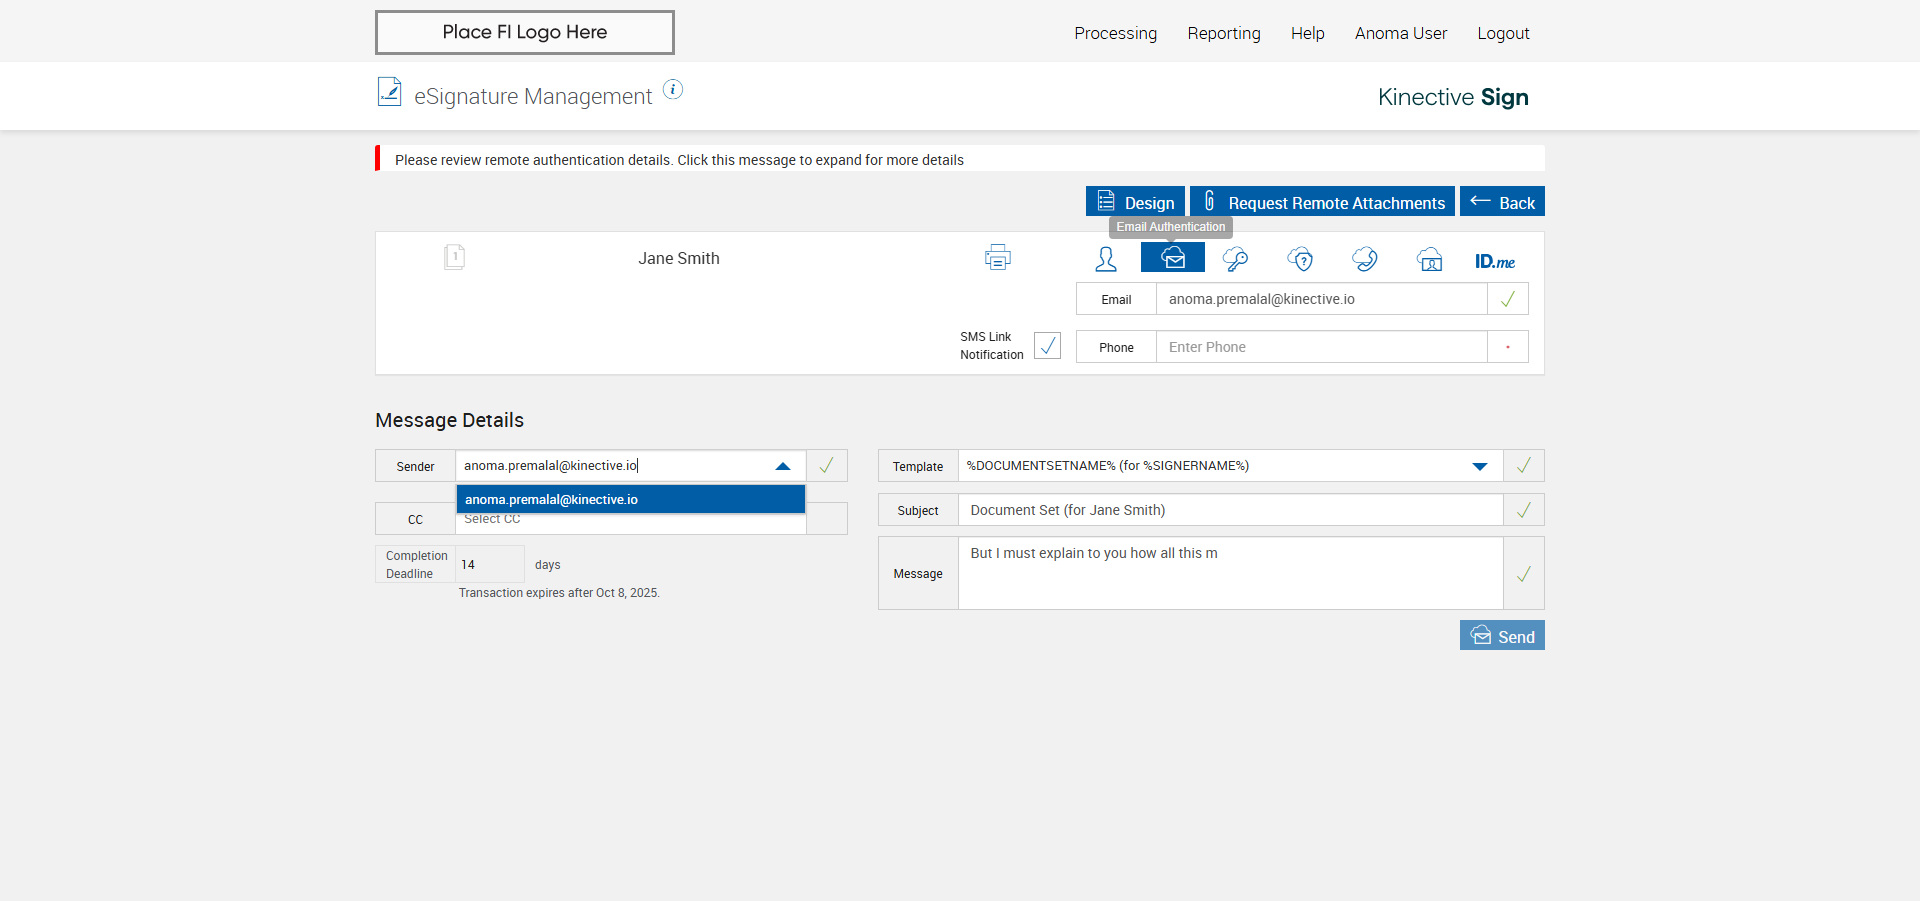Collapse the Sender dropdown arrow

pos(783,466)
